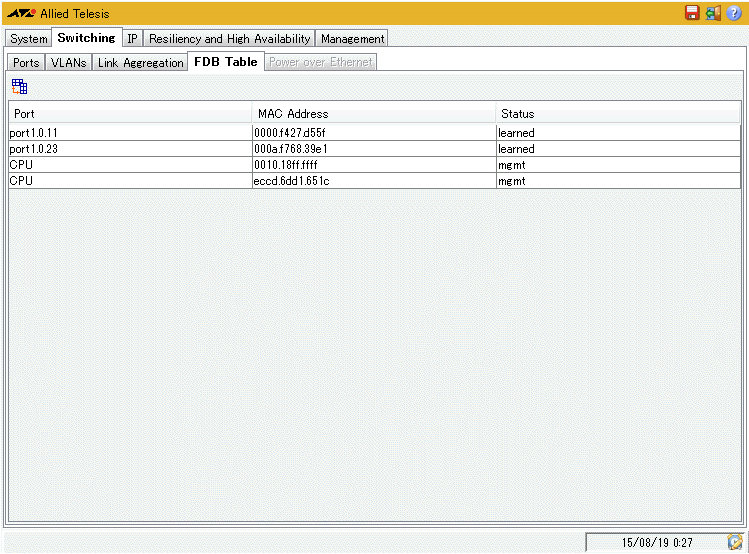Open Resiliency and High Availability tab
This screenshot has height=554, width=749.
(230, 39)
